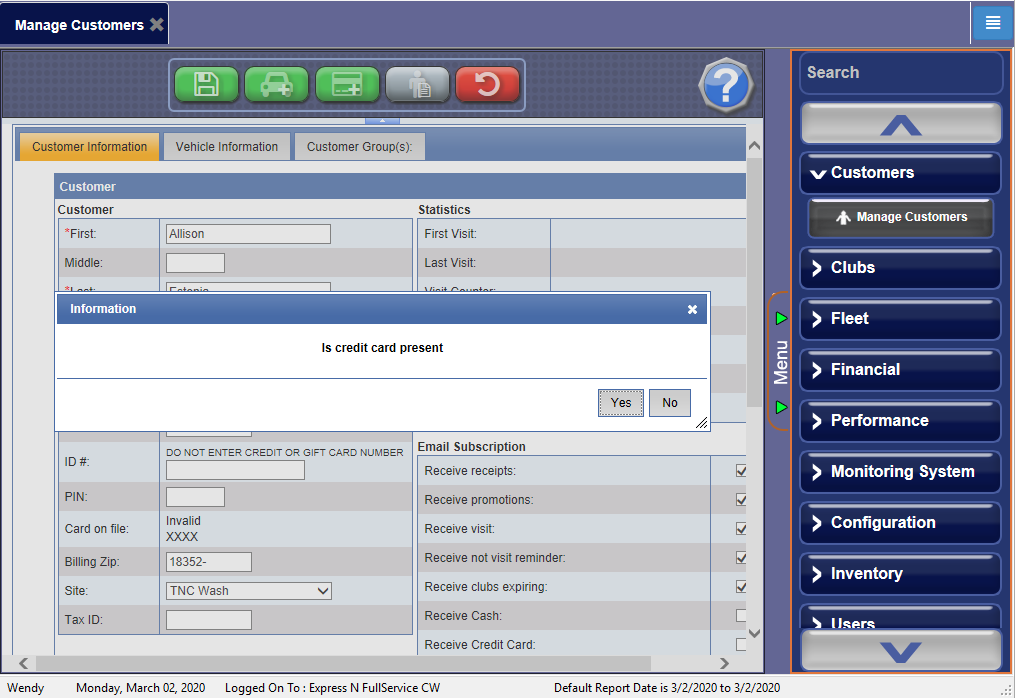
Task: Close the Information dialog with X
Action: click(692, 310)
